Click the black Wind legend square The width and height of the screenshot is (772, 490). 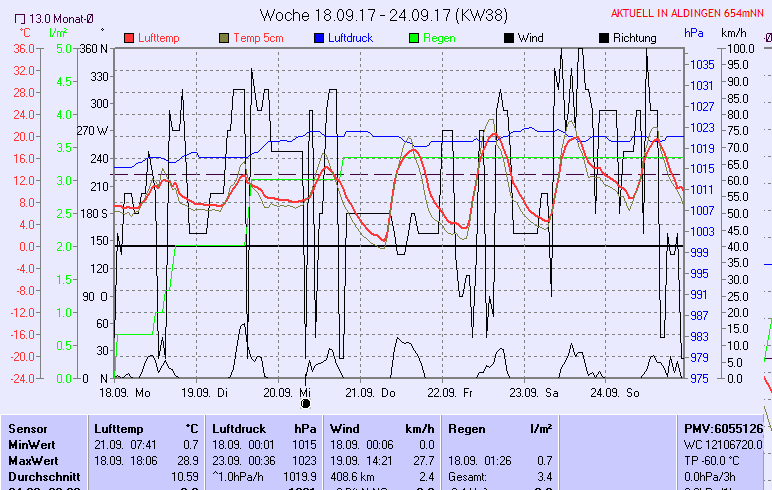point(509,38)
